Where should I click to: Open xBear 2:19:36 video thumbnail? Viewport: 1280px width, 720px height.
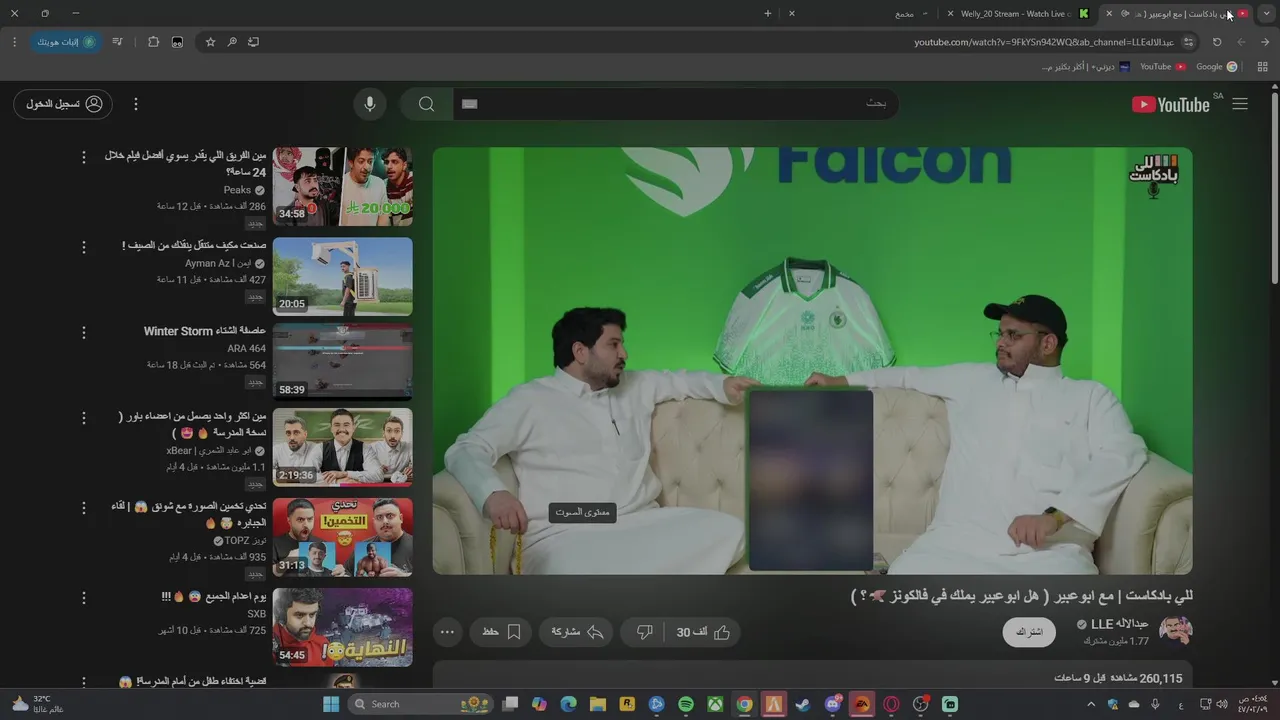point(342,447)
